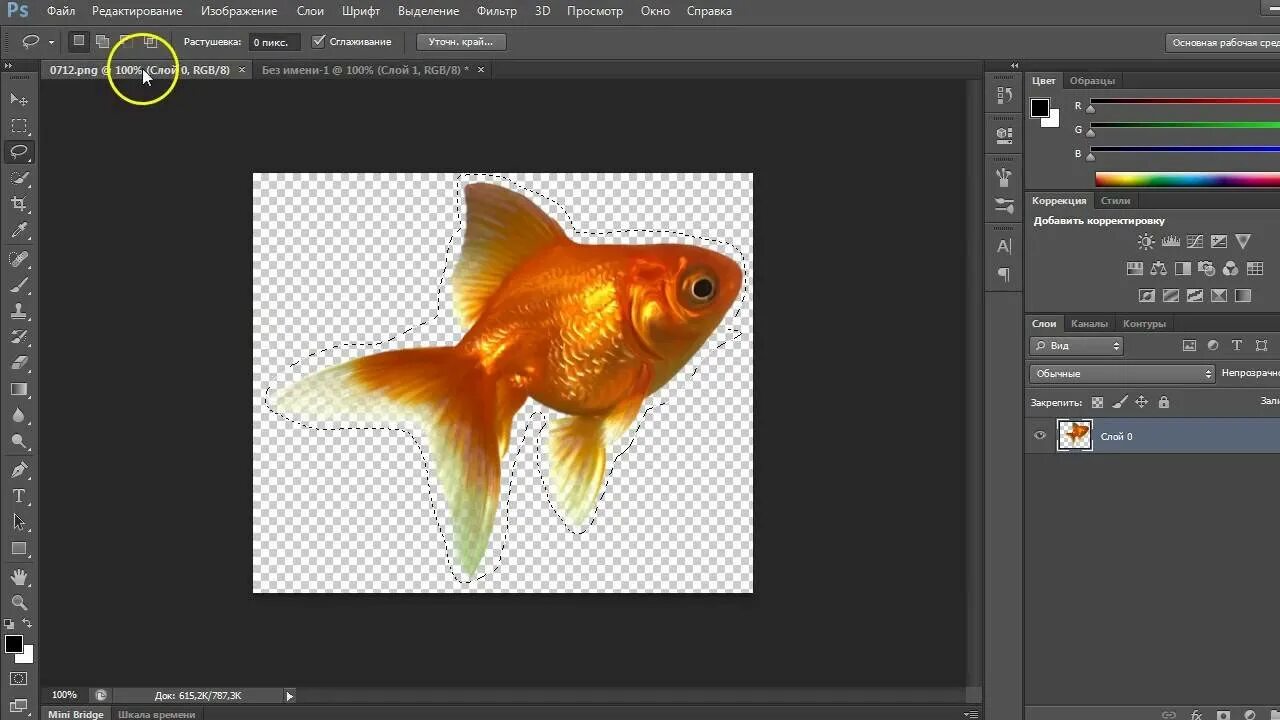
Task: Select the Brush tool
Action: pyautogui.click(x=19, y=285)
